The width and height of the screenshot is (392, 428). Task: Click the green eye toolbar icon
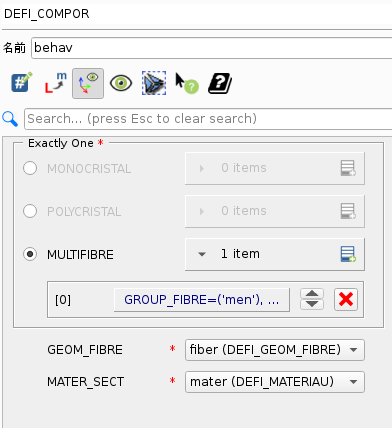(x=121, y=83)
